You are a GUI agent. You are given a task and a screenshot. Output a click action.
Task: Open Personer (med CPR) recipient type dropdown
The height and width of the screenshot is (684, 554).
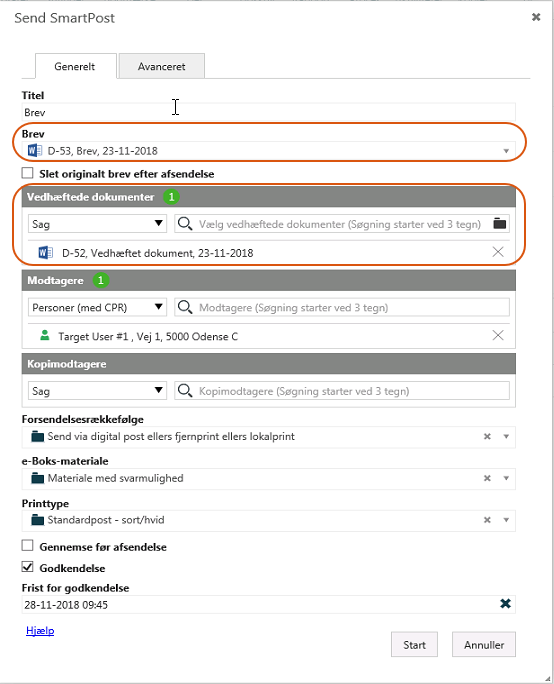(97, 308)
